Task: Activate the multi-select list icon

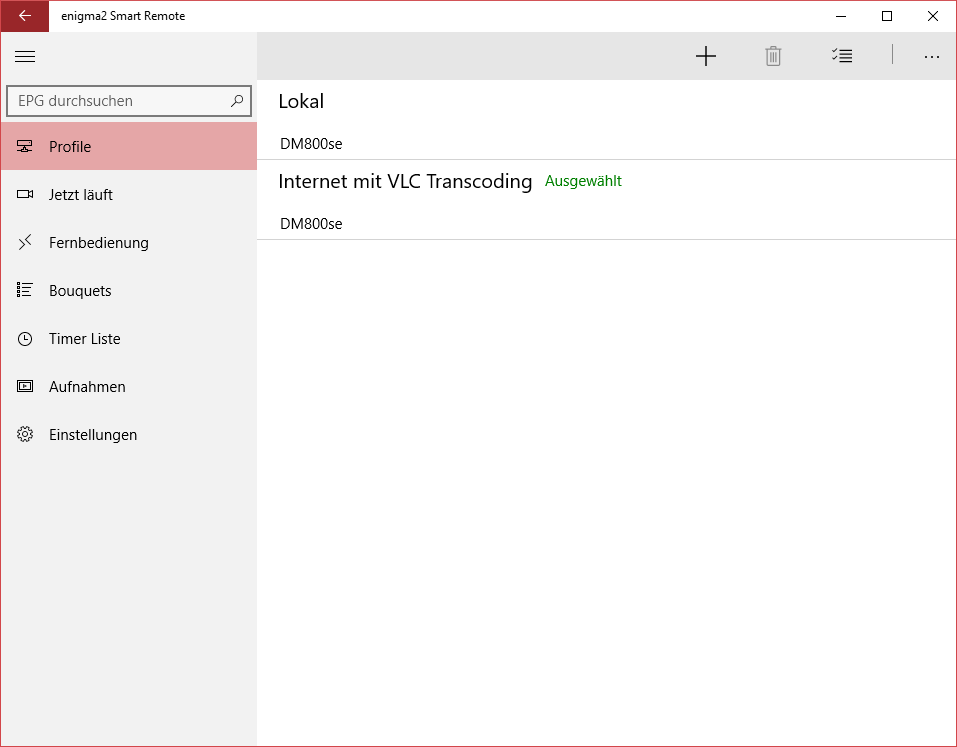Action: tap(842, 56)
